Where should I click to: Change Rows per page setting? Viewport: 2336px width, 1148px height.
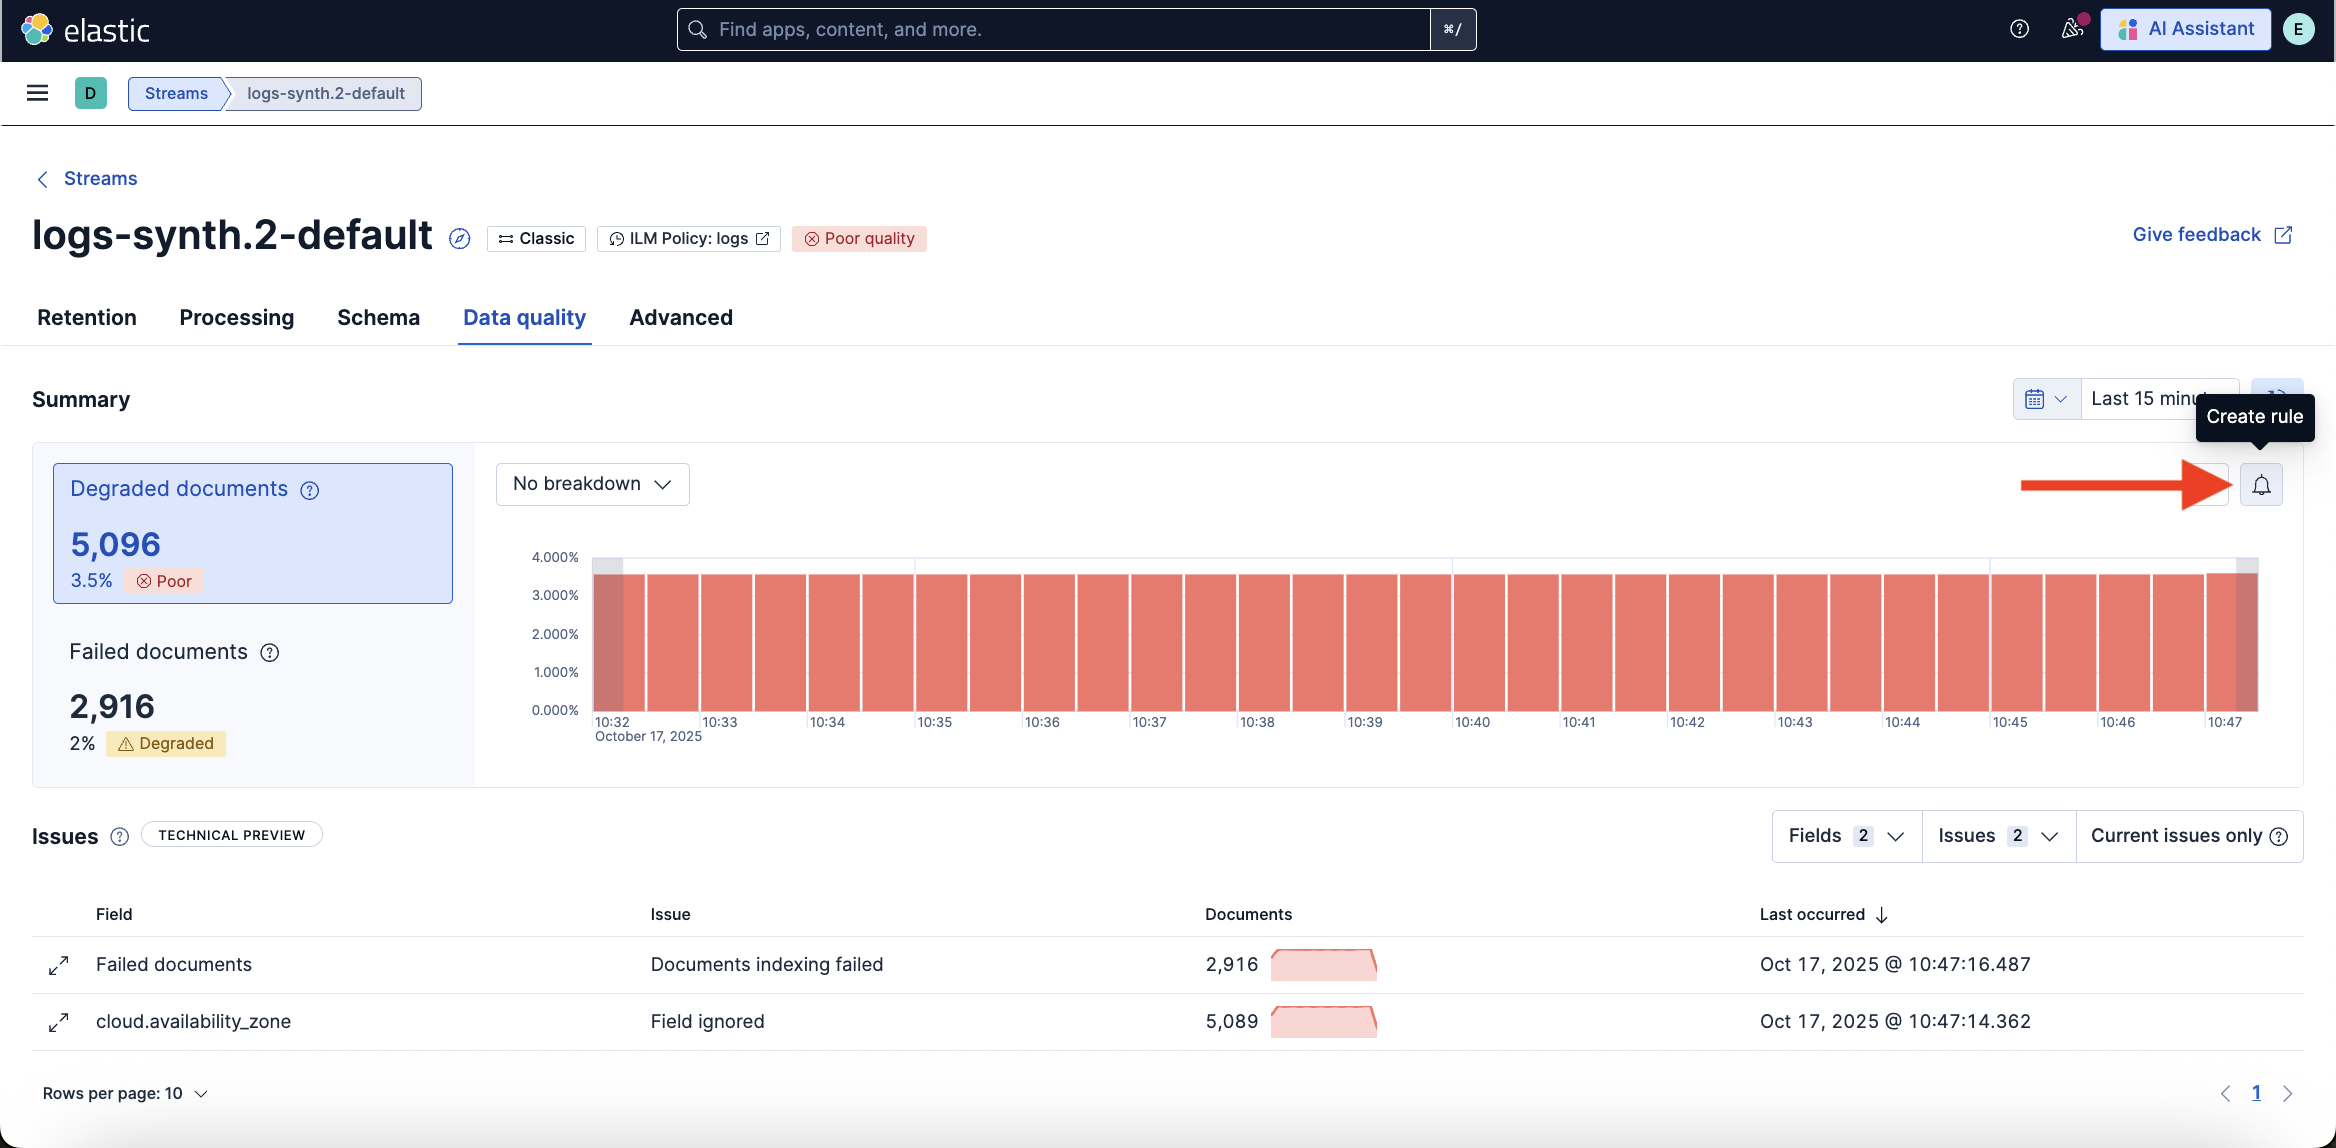click(x=125, y=1093)
